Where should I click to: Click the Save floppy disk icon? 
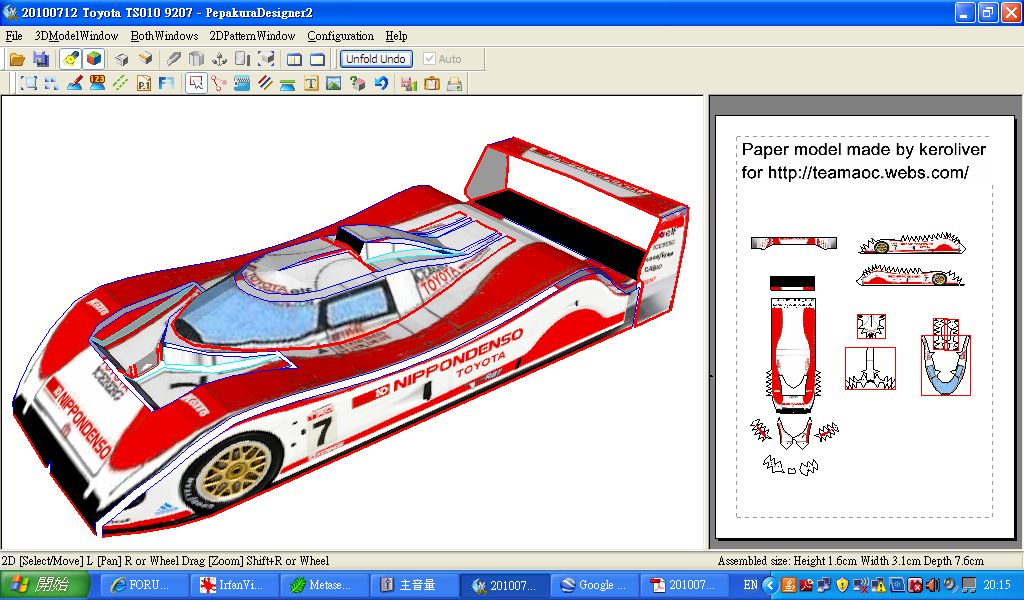coord(41,59)
